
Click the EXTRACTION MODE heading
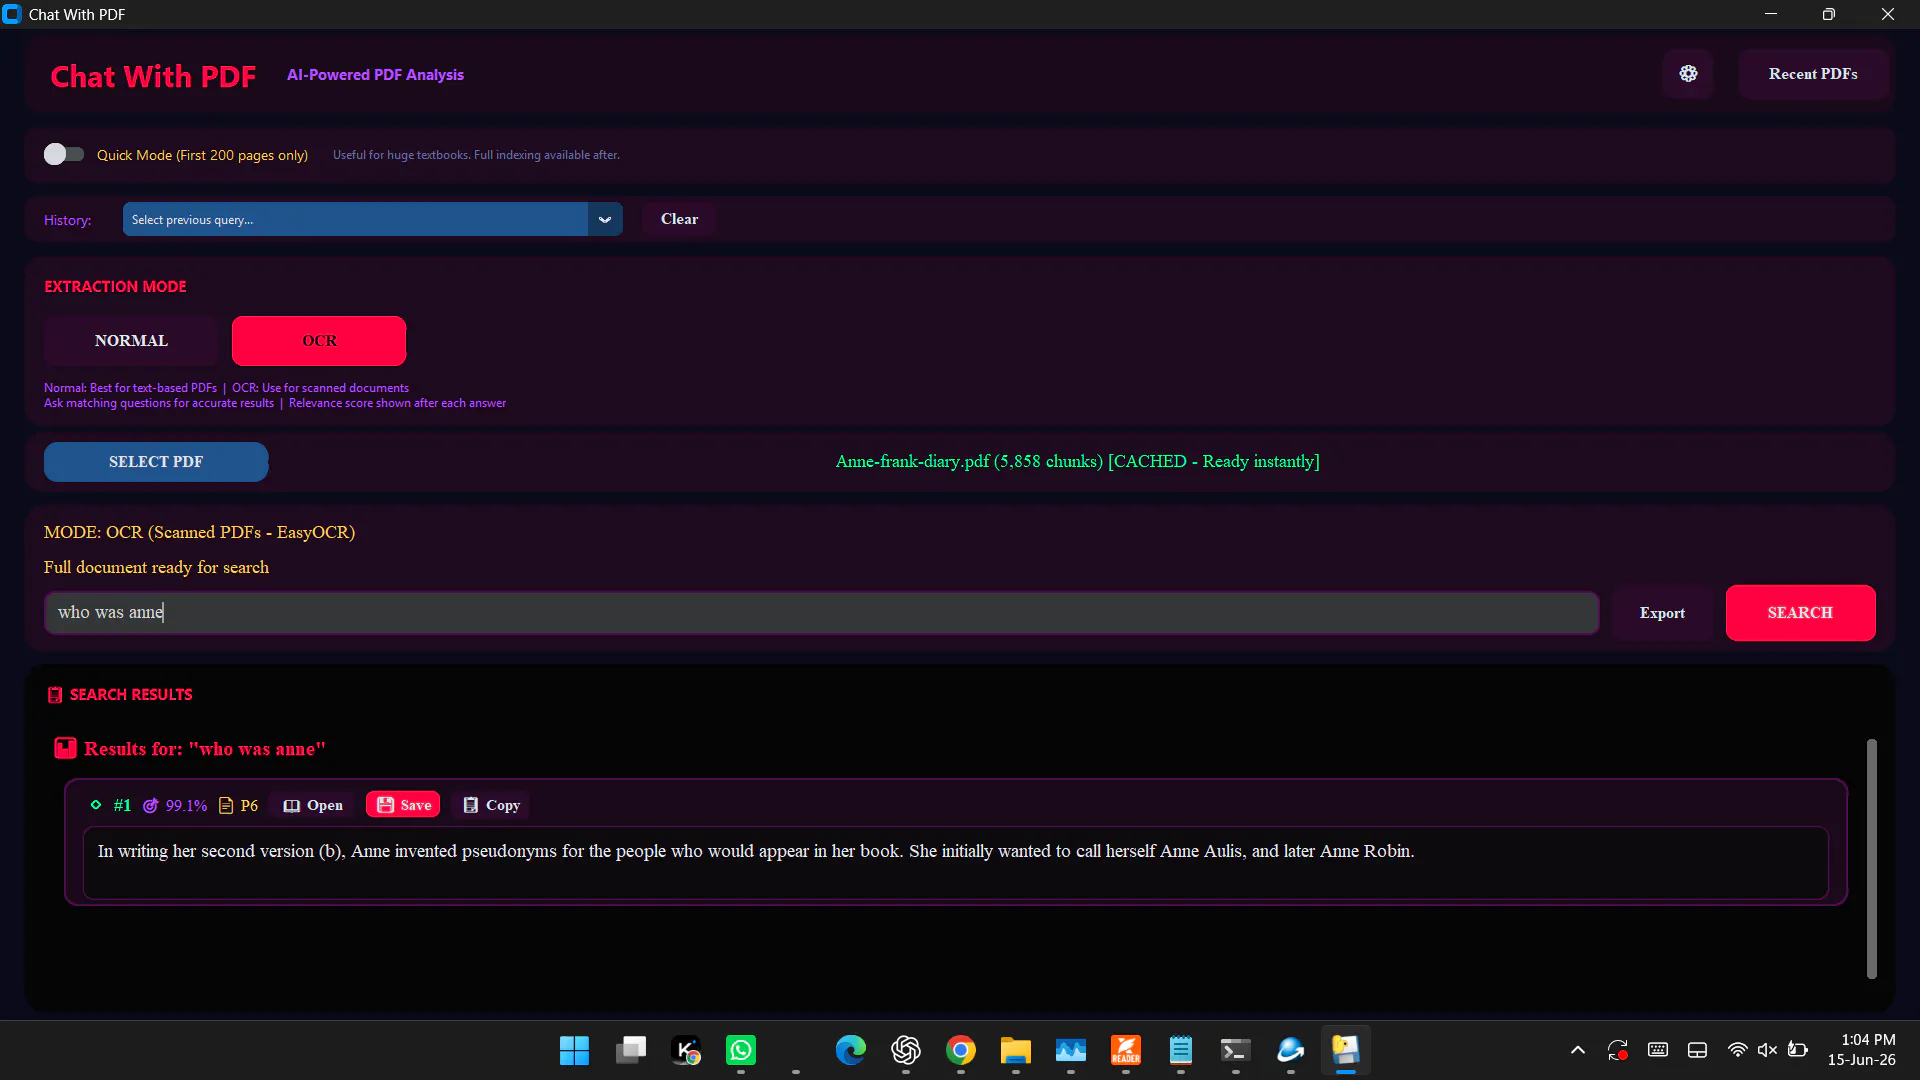[115, 287]
